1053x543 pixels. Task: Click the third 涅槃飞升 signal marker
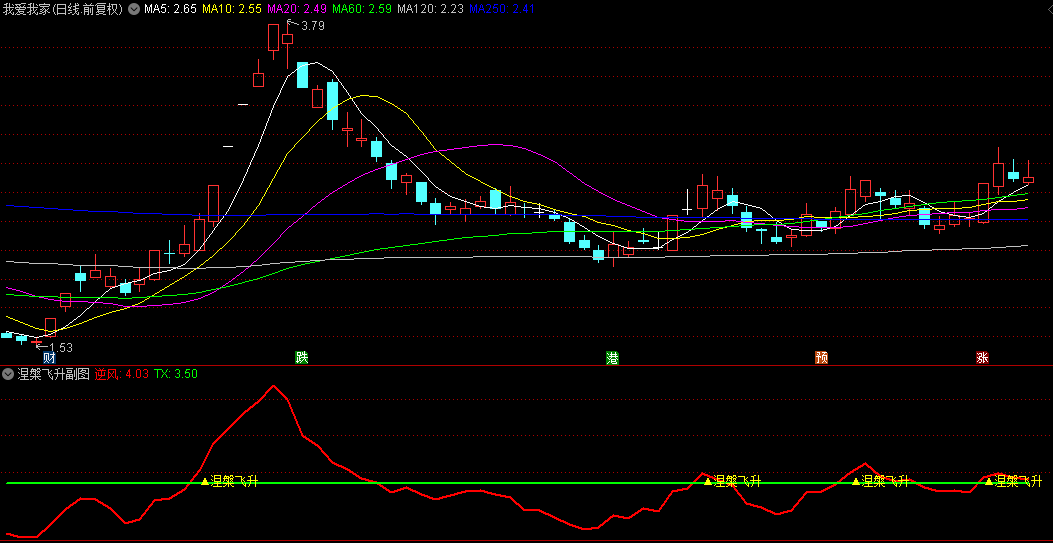click(856, 481)
